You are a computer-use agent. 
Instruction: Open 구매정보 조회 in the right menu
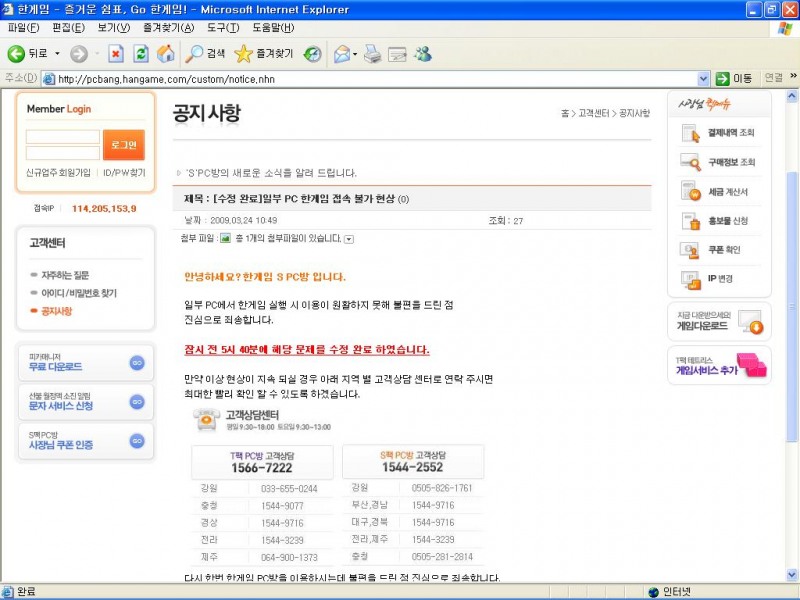pos(719,162)
